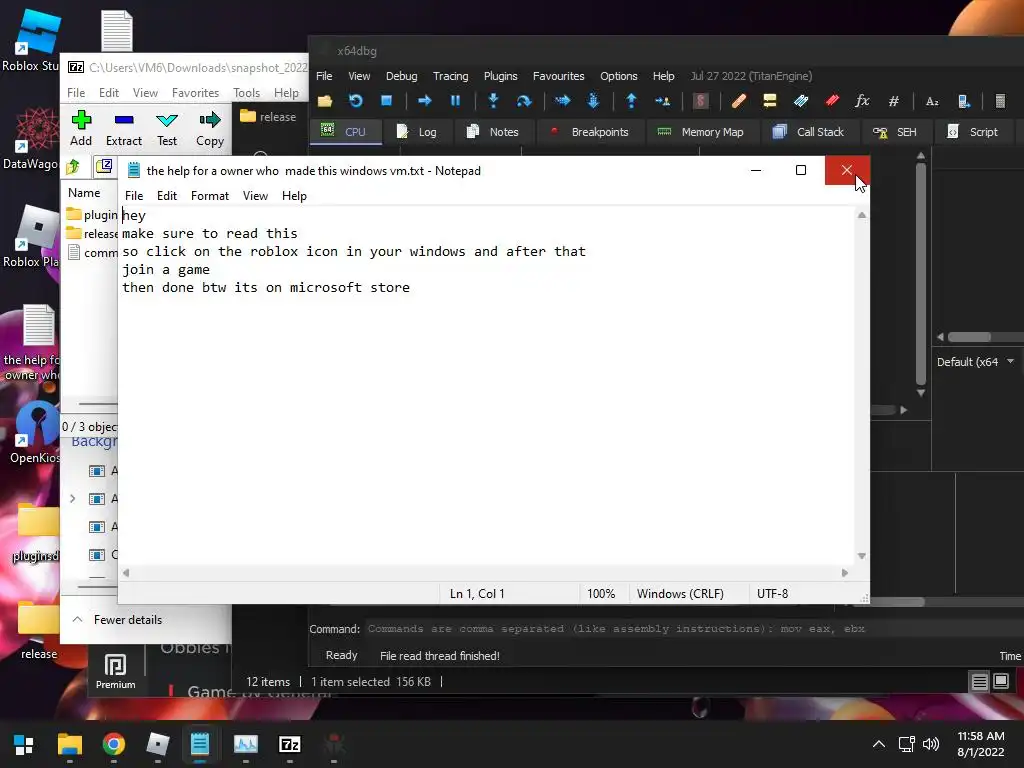This screenshot has height=768, width=1024.
Task: Open Google Chrome from the taskbar
Action: click(x=113, y=744)
